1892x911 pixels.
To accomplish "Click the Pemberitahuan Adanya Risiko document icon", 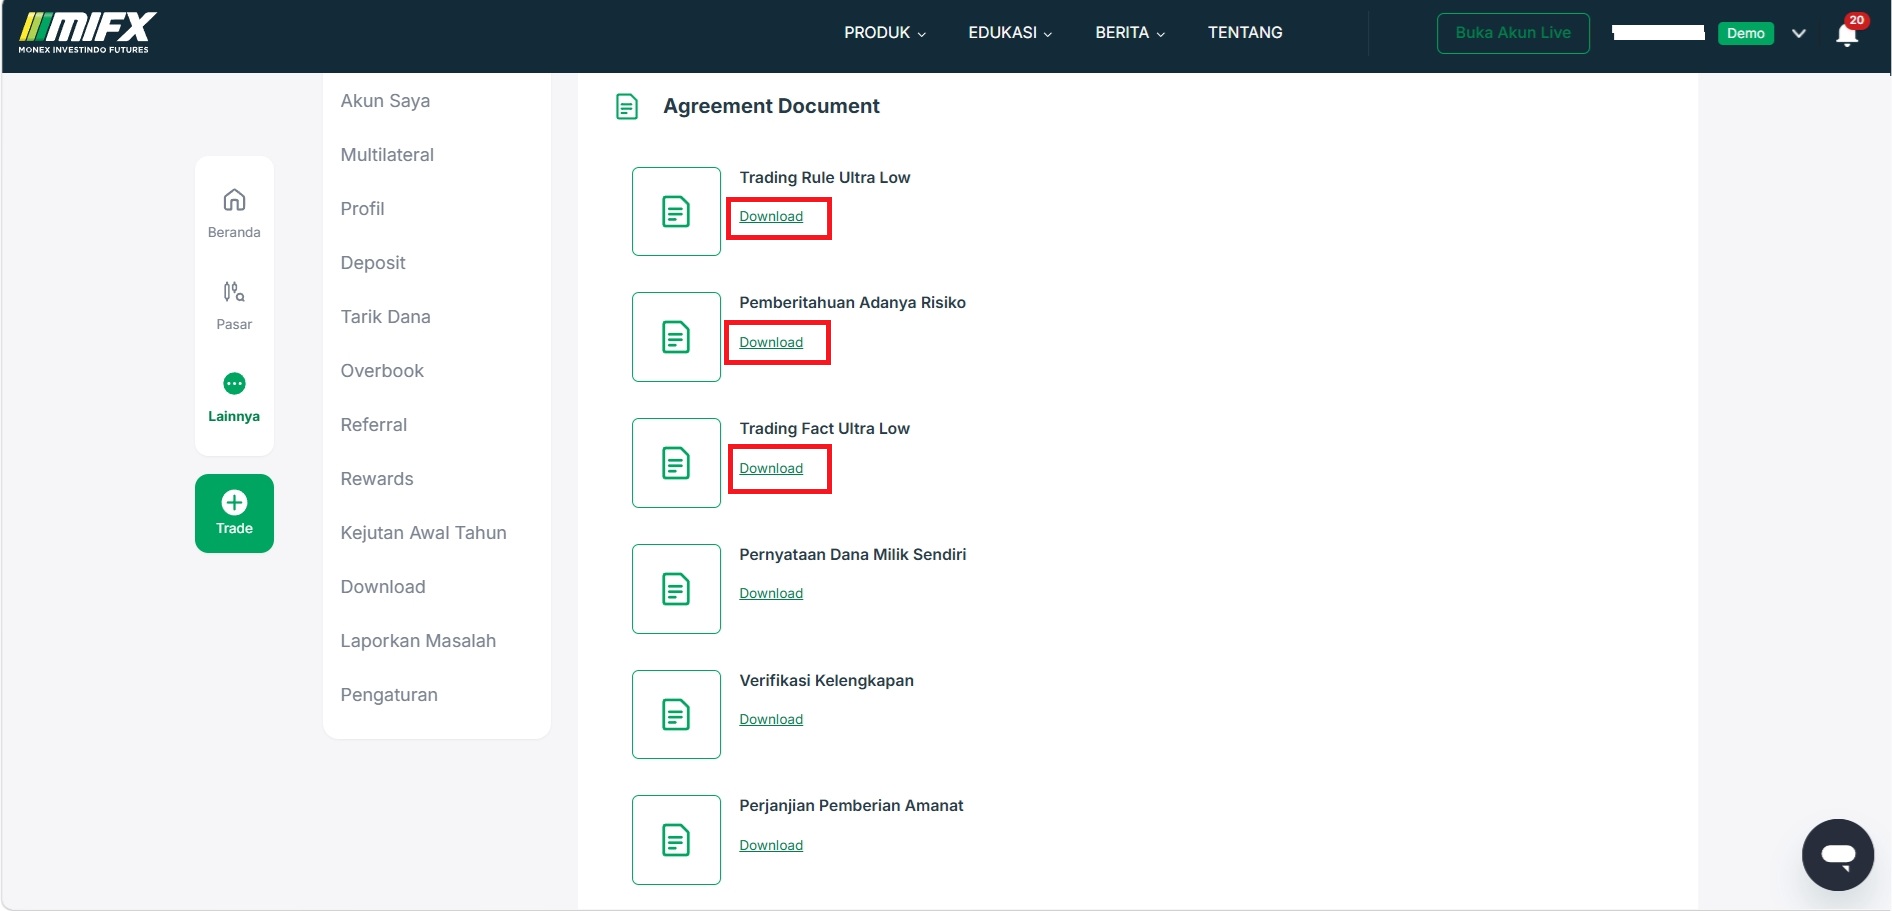I will pos(676,337).
